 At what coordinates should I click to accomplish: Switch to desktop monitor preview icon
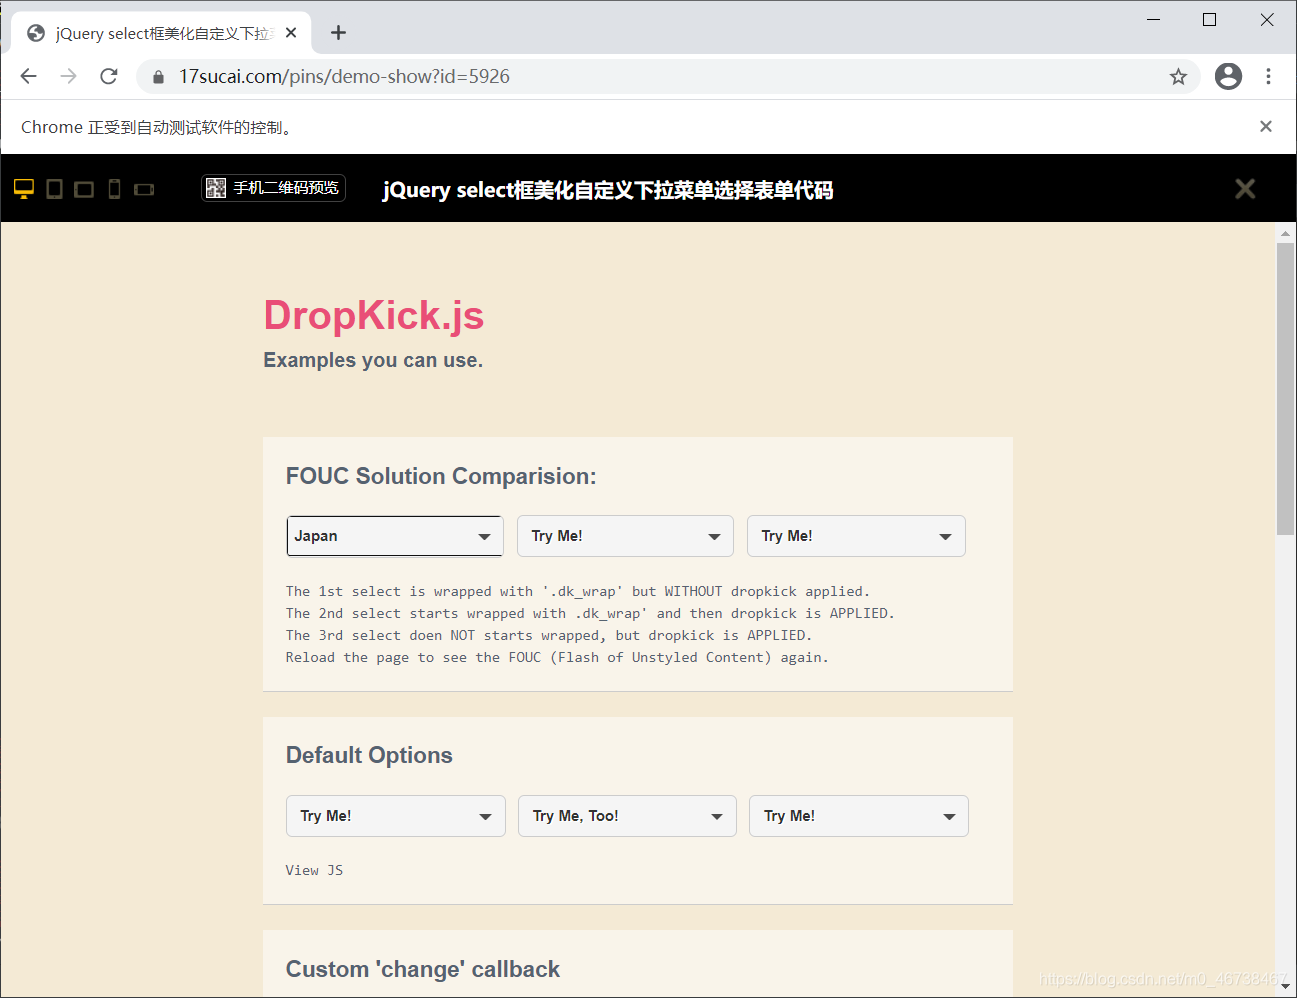coord(24,189)
